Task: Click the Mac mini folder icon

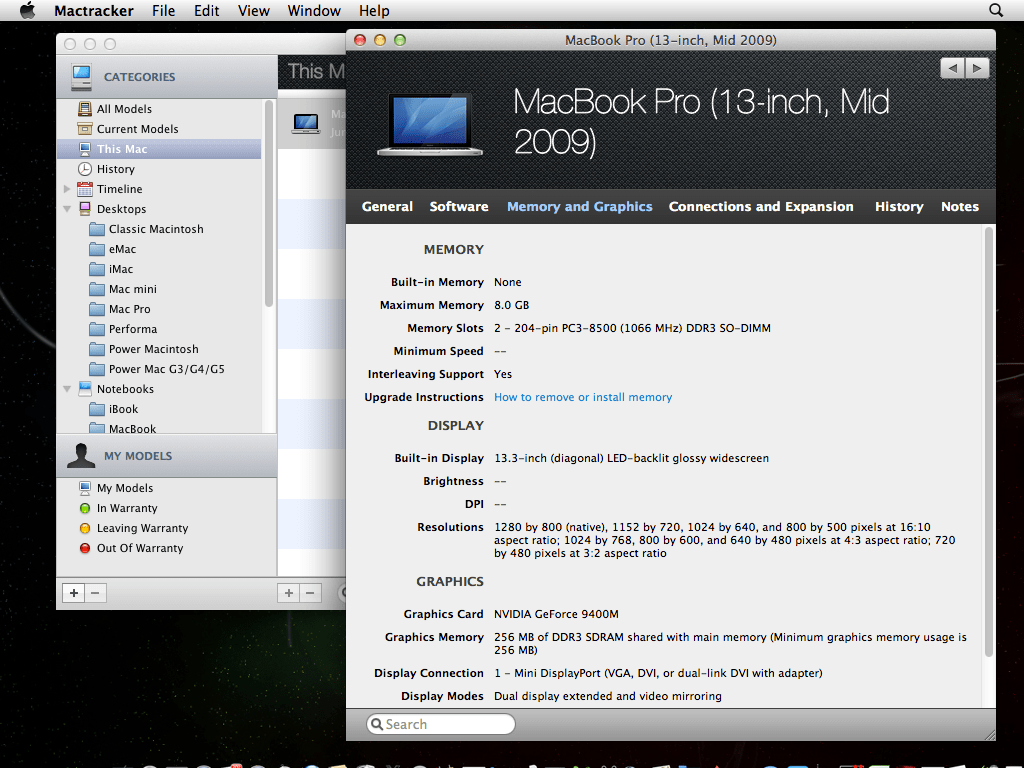Action: pos(97,289)
